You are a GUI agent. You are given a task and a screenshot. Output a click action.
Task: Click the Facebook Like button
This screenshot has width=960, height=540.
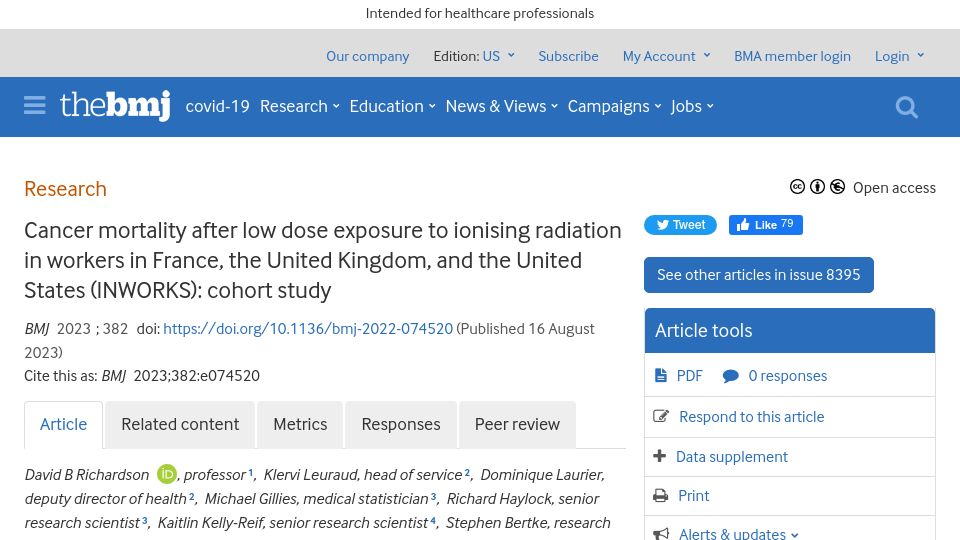[x=765, y=225]
